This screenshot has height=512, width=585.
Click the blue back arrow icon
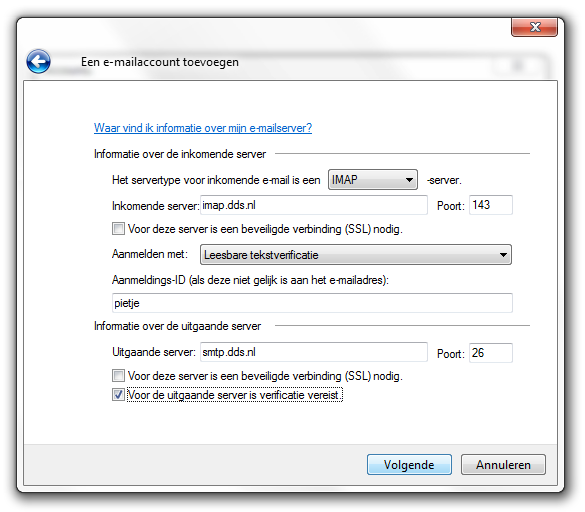tap(38, 61)
